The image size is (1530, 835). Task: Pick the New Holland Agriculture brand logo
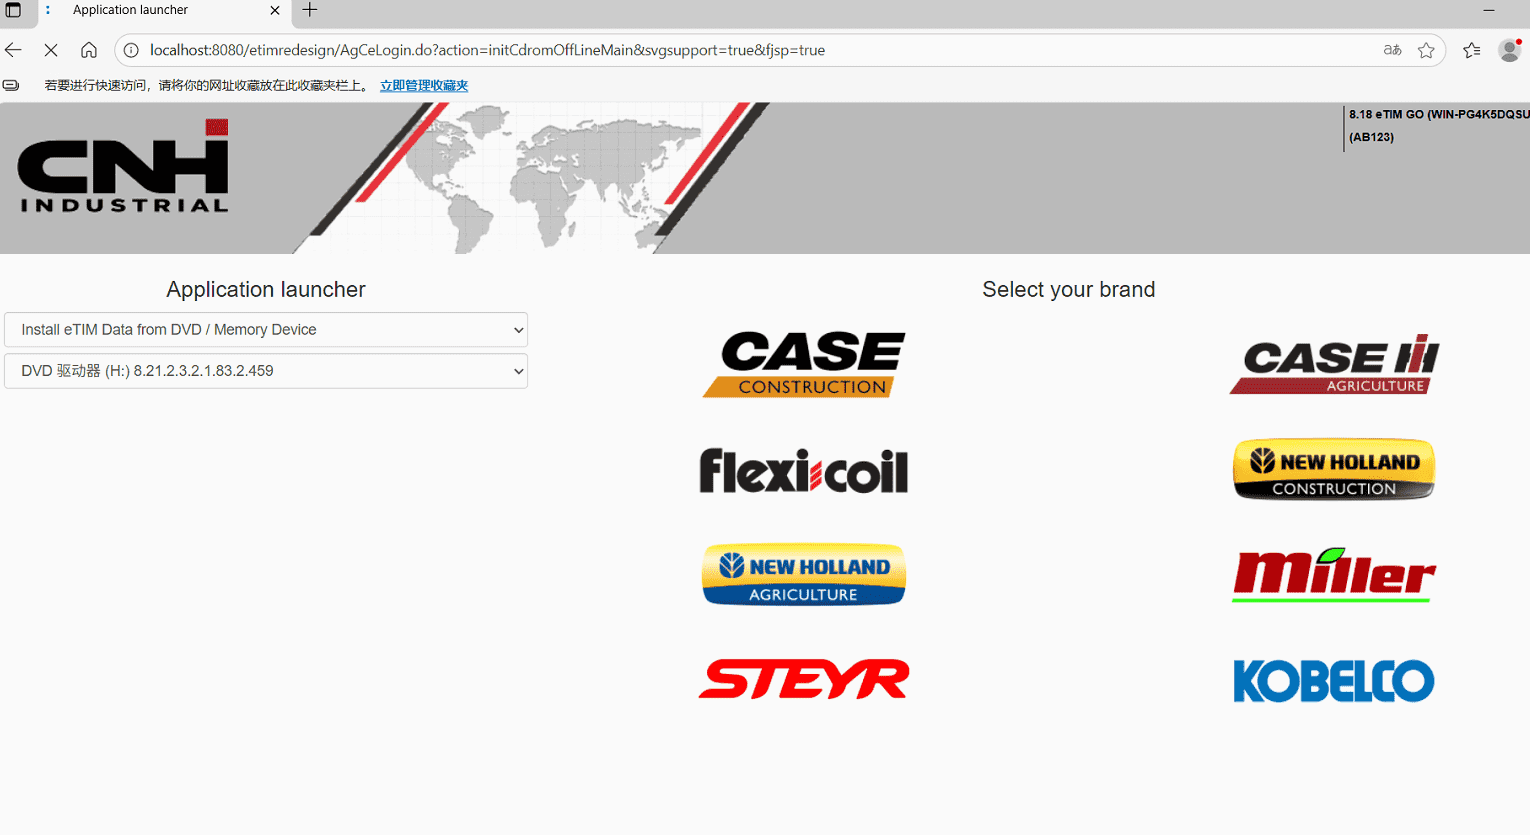804,575
